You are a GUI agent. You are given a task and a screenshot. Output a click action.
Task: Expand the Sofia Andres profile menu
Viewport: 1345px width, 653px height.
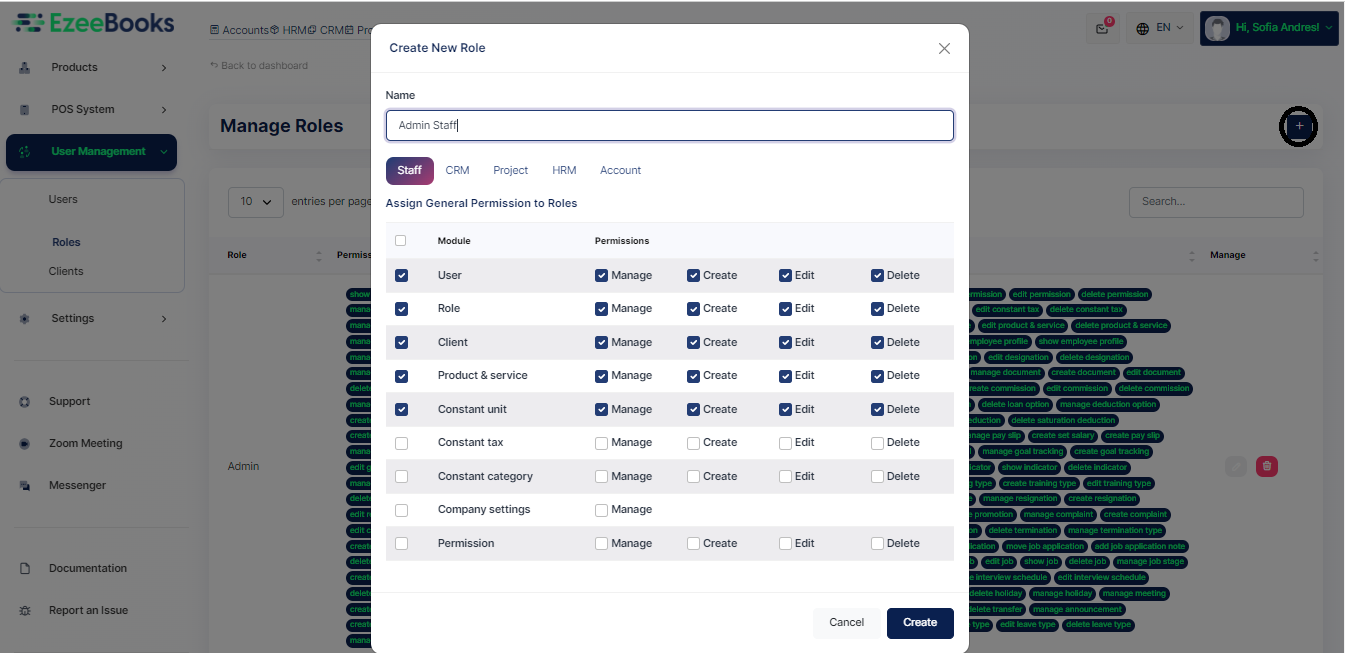[x=1268, y=28]
